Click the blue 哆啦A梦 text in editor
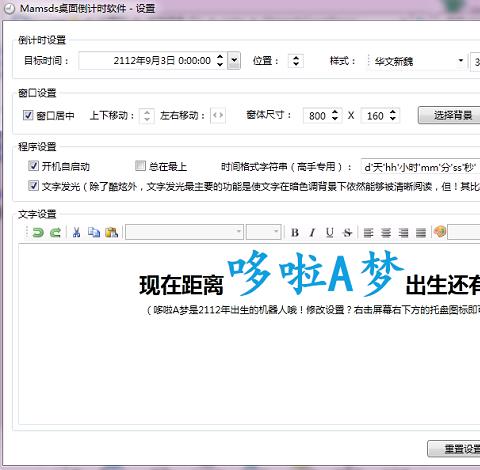The height and width of the screenshot is (470, 480). pos(316,273)
